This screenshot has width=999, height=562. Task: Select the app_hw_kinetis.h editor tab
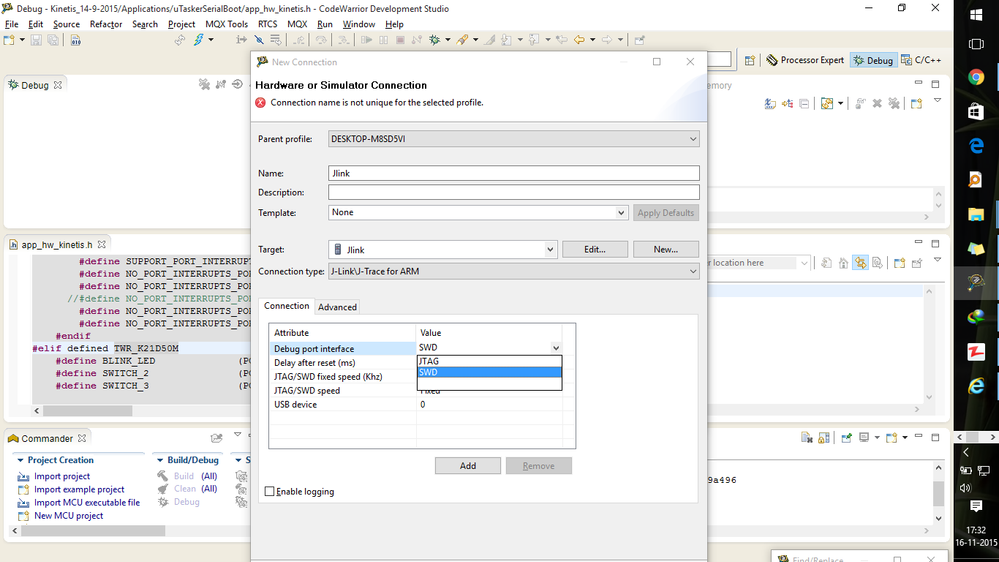(57, 245)
